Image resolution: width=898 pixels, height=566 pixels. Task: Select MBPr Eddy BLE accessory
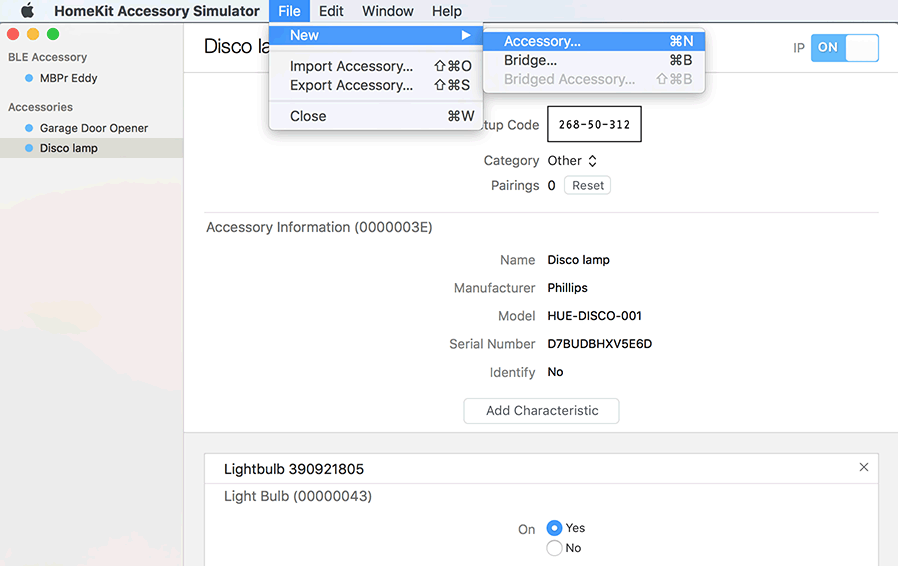click(x=68, y=78)
